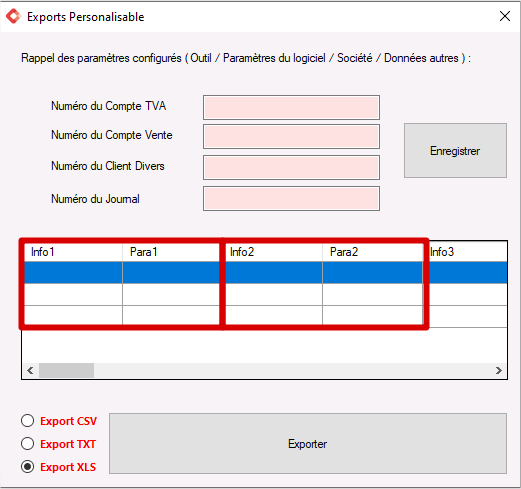
Task: Click the Info1 column header
Action: pos(73,252)
